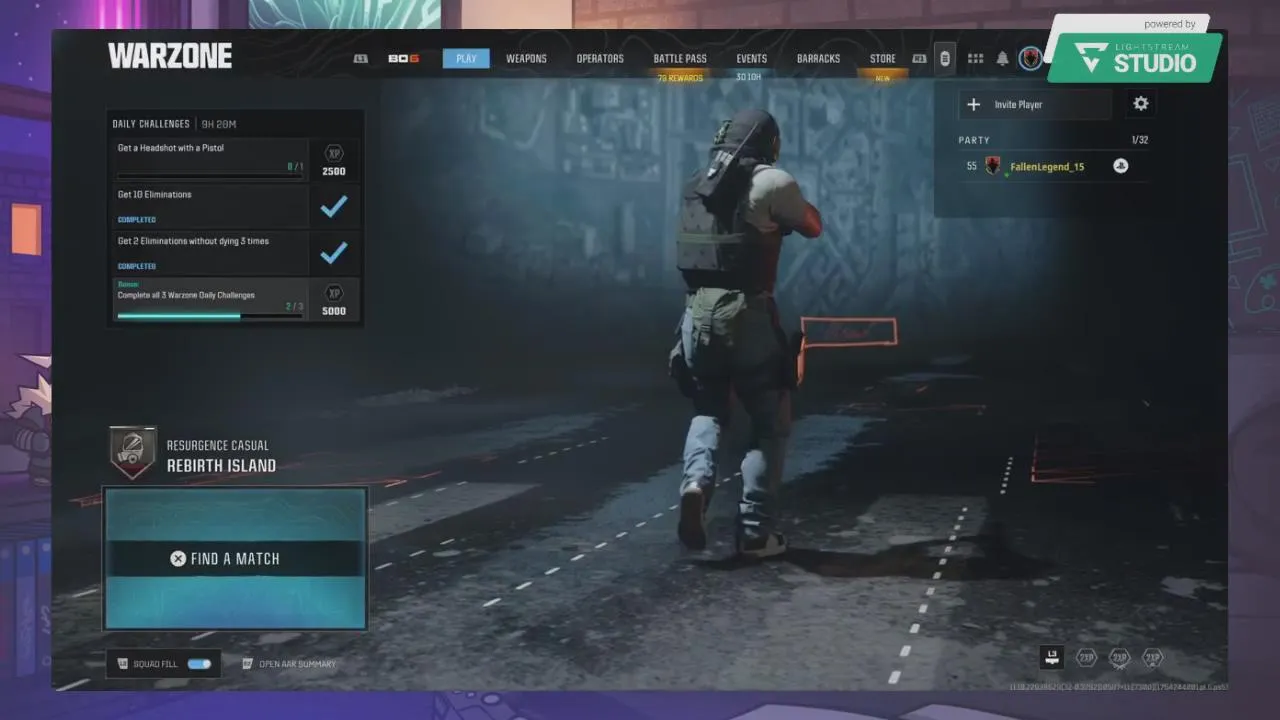Image resolution: width=1280 pixels, height=720 pixels.
Task: Click the 2500 XP reward icon
Action: (334, 153)
